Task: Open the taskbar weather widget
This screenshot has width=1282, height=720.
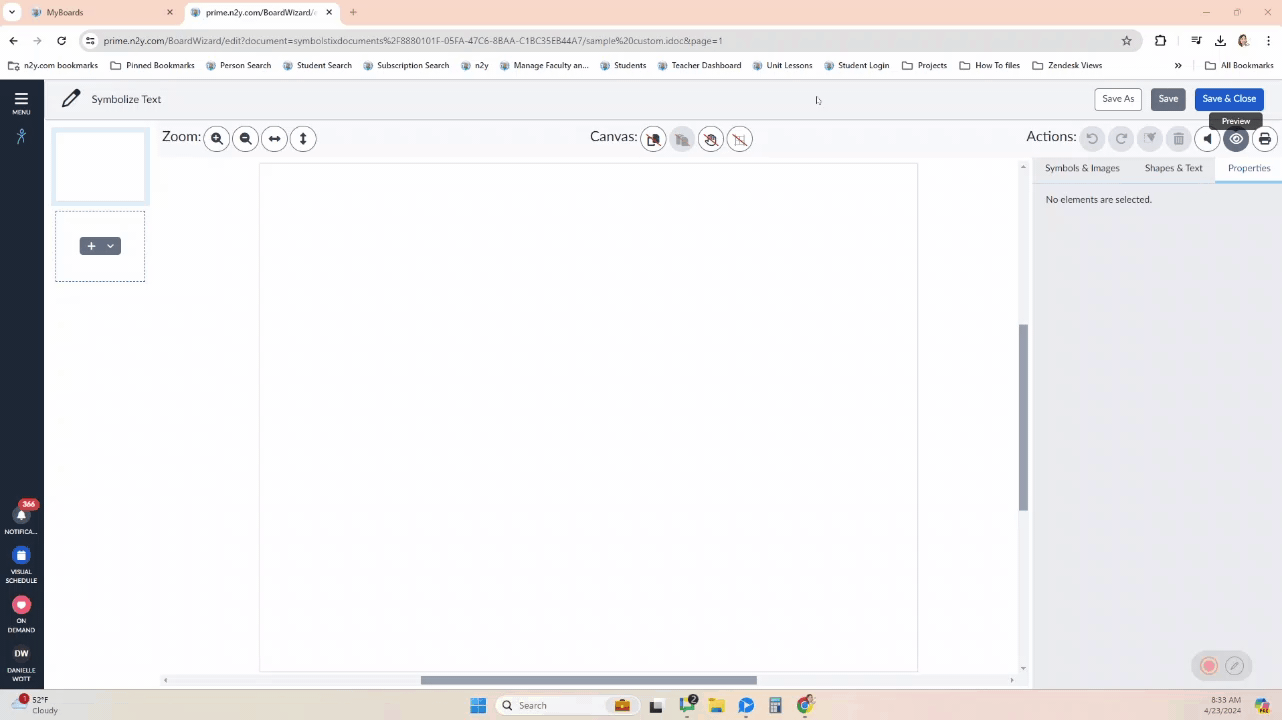Action: coord(34,705)
